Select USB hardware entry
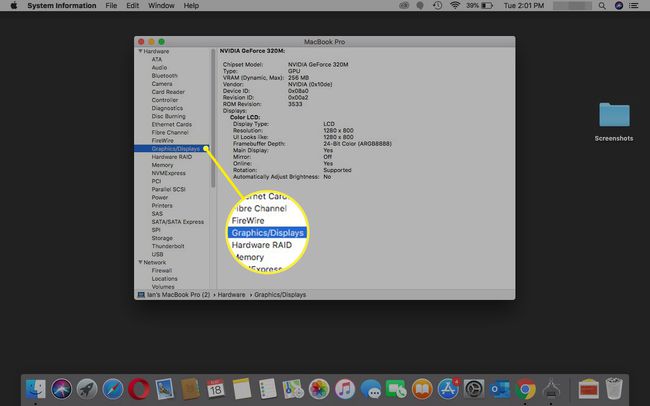 (x=157, y=254)
